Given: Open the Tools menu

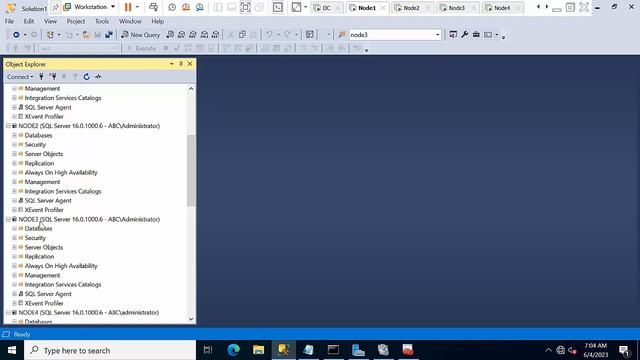Looking at the screenshot, I should click(102, 21).
